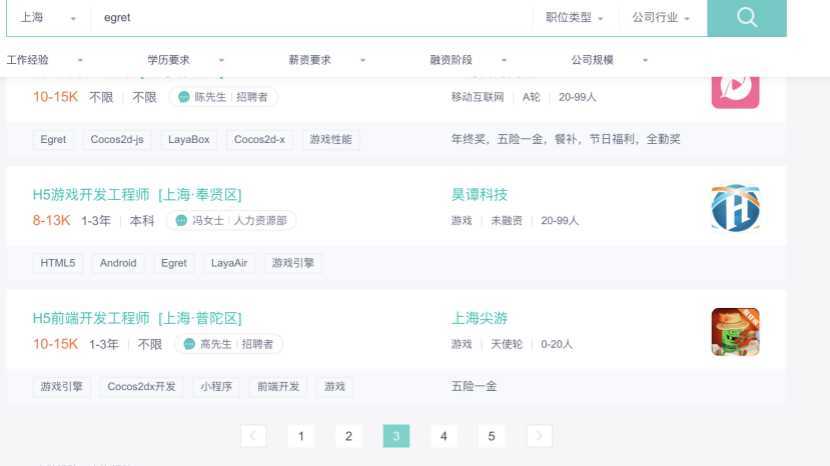Image resolution: width=830 pixels, height=466 pixels.
Task: Click the Android tag
Action: pos(118,263)
